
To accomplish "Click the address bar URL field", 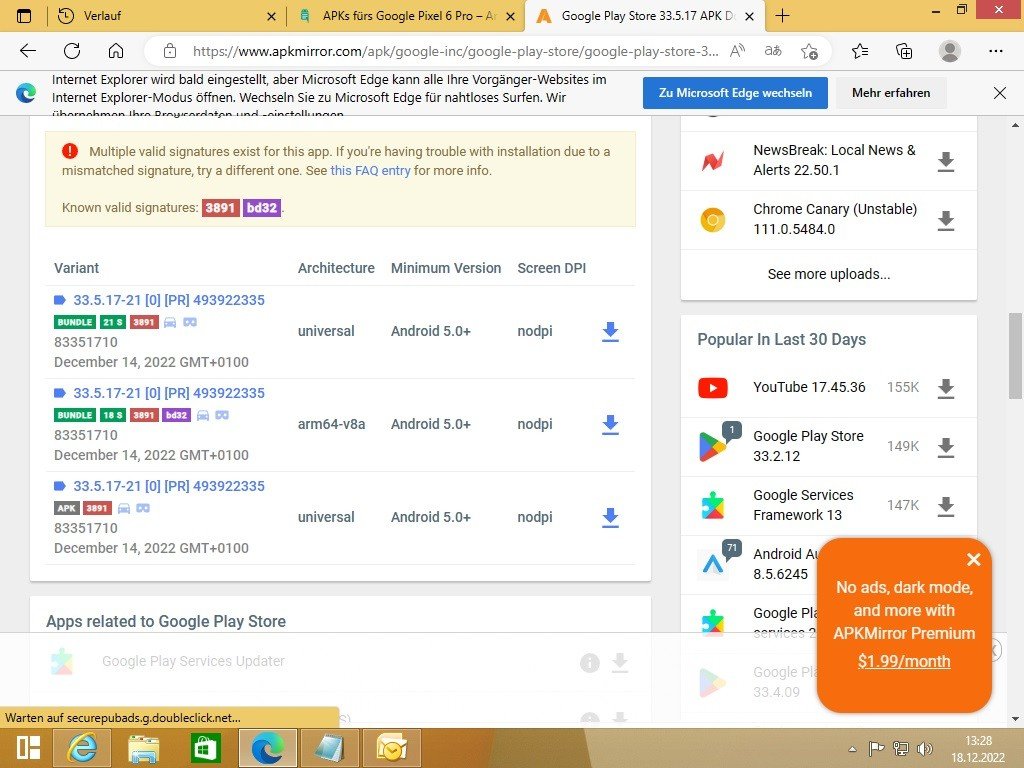I will click(x=455, y=51).
